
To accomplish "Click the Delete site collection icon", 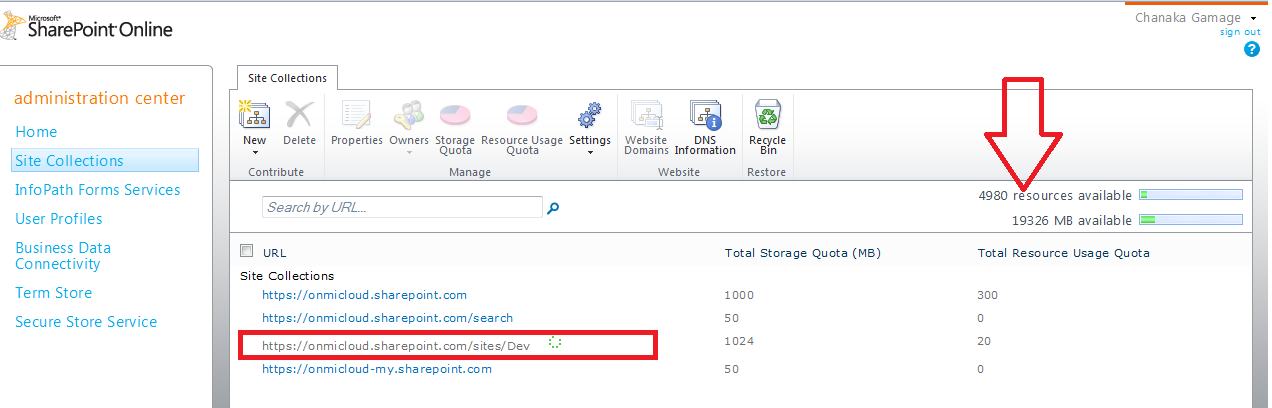I will 299,116.
